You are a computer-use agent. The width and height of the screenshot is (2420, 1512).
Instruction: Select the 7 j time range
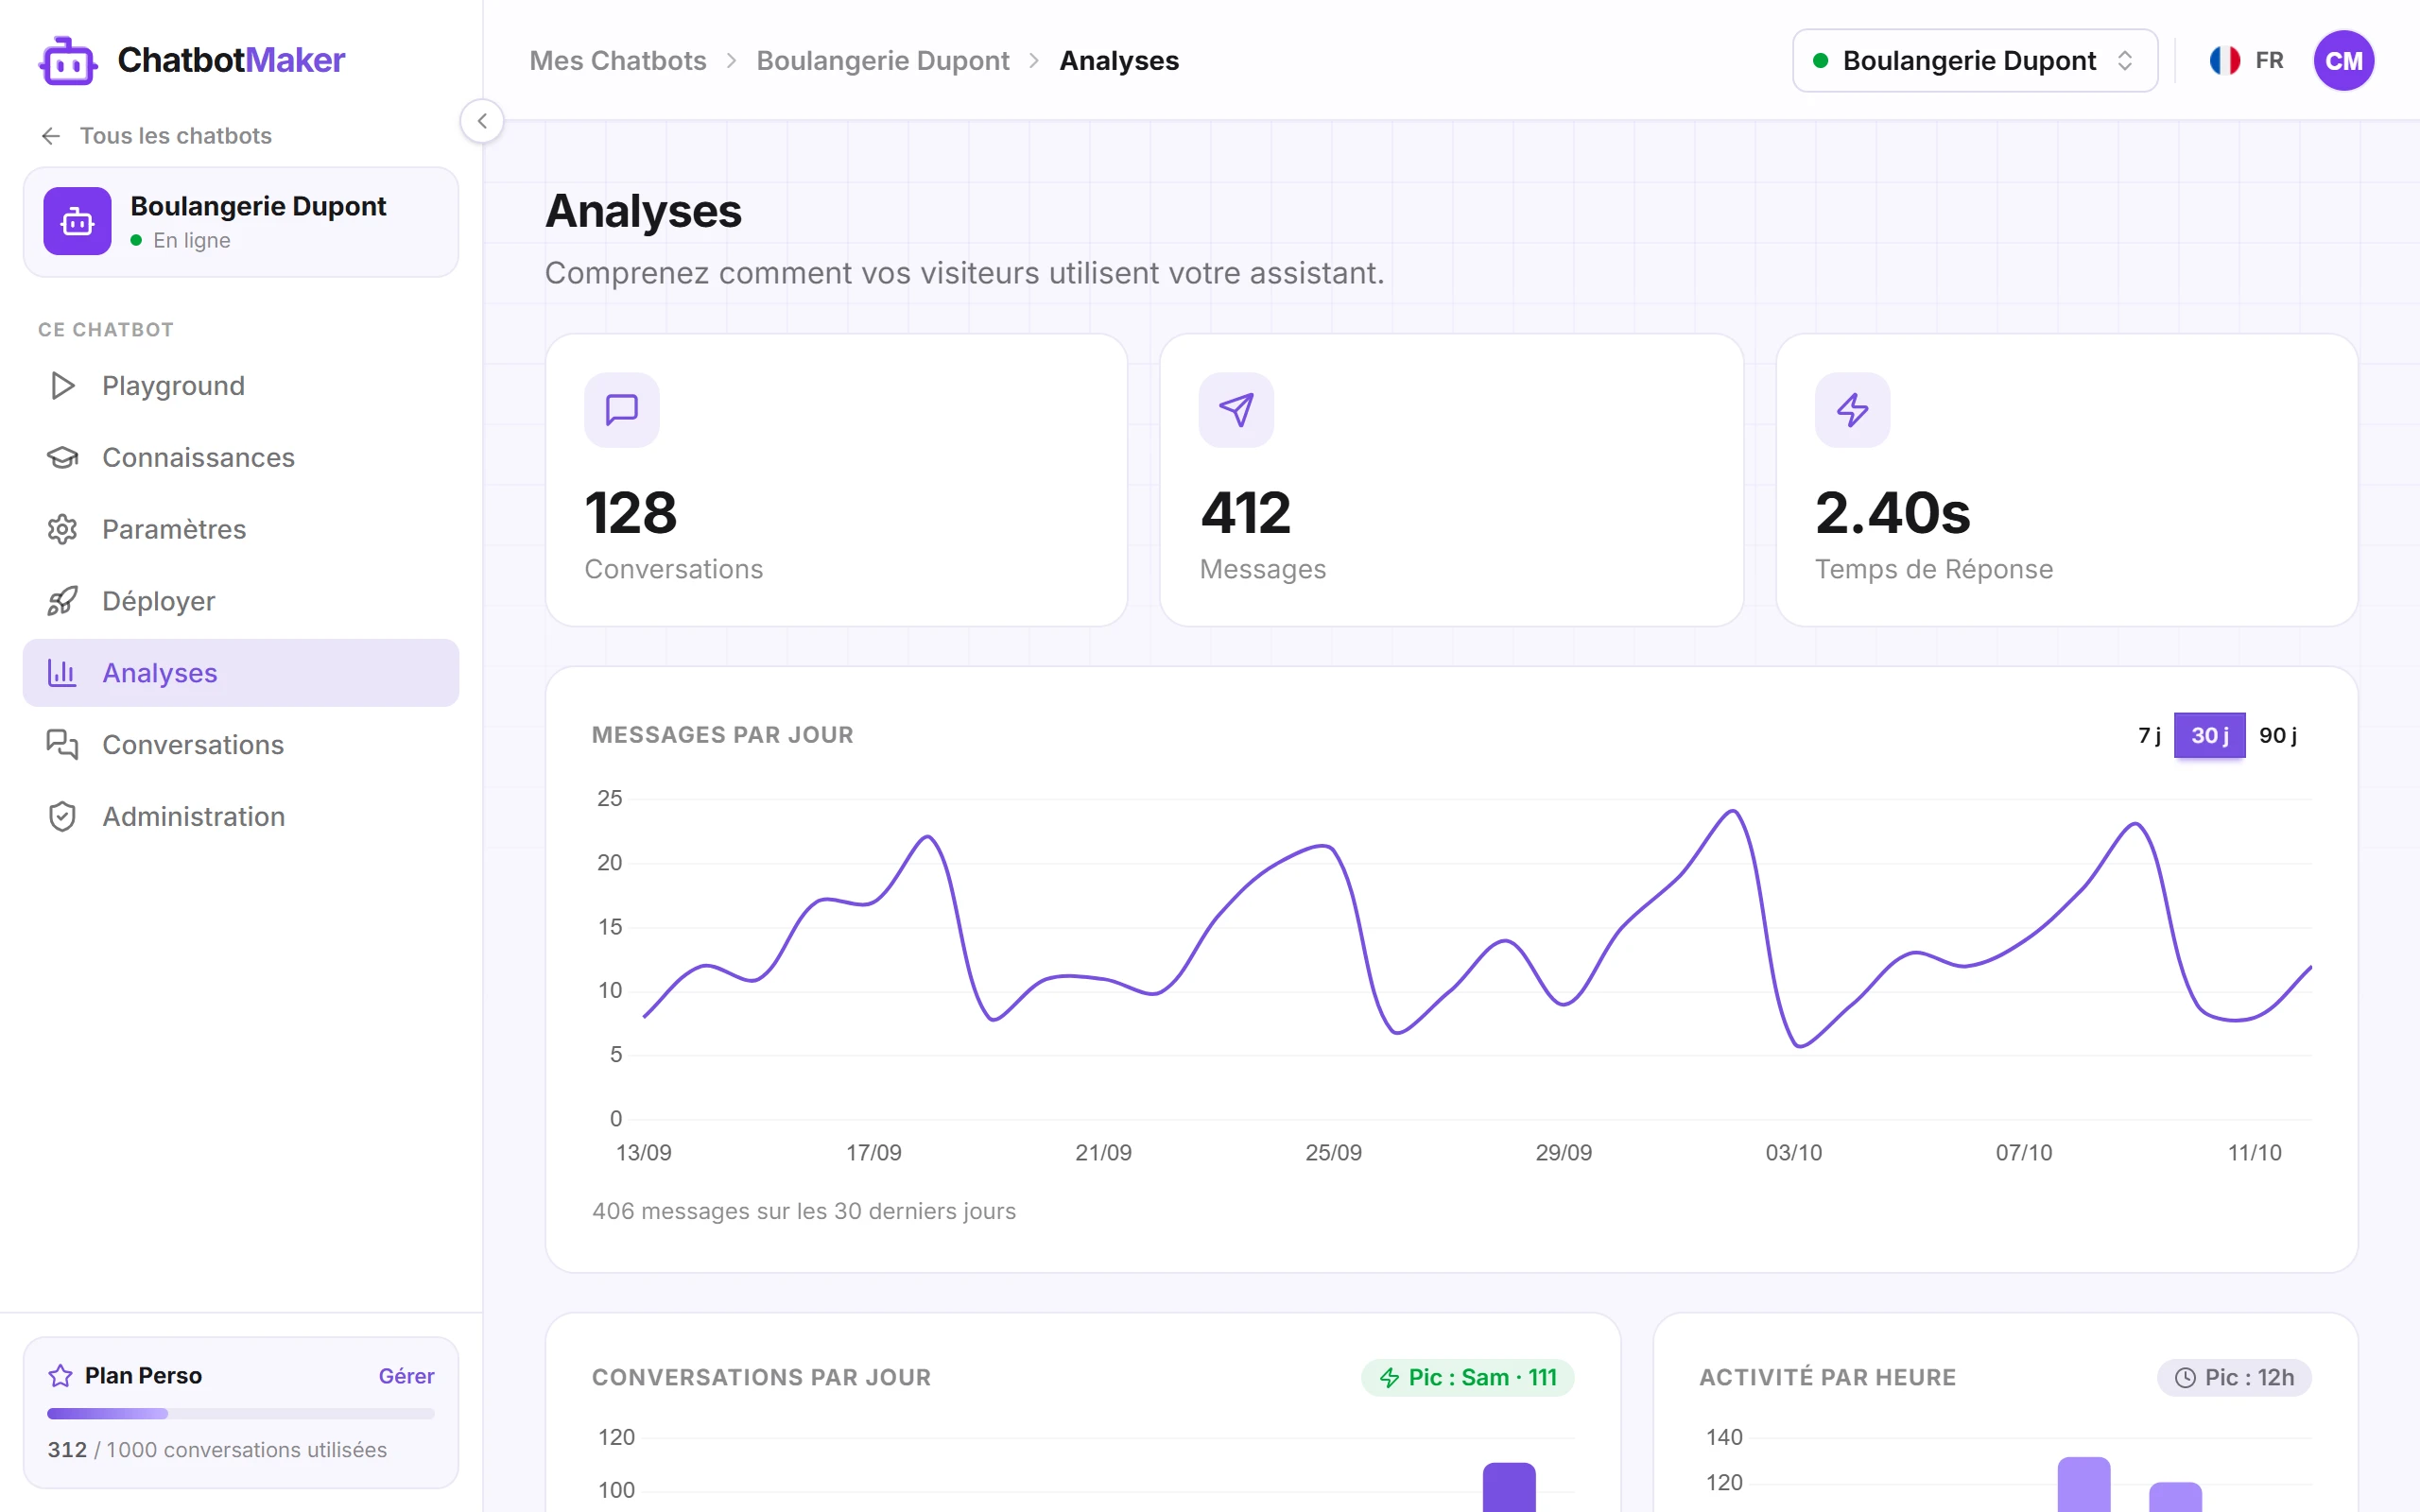click(2149, 736)
